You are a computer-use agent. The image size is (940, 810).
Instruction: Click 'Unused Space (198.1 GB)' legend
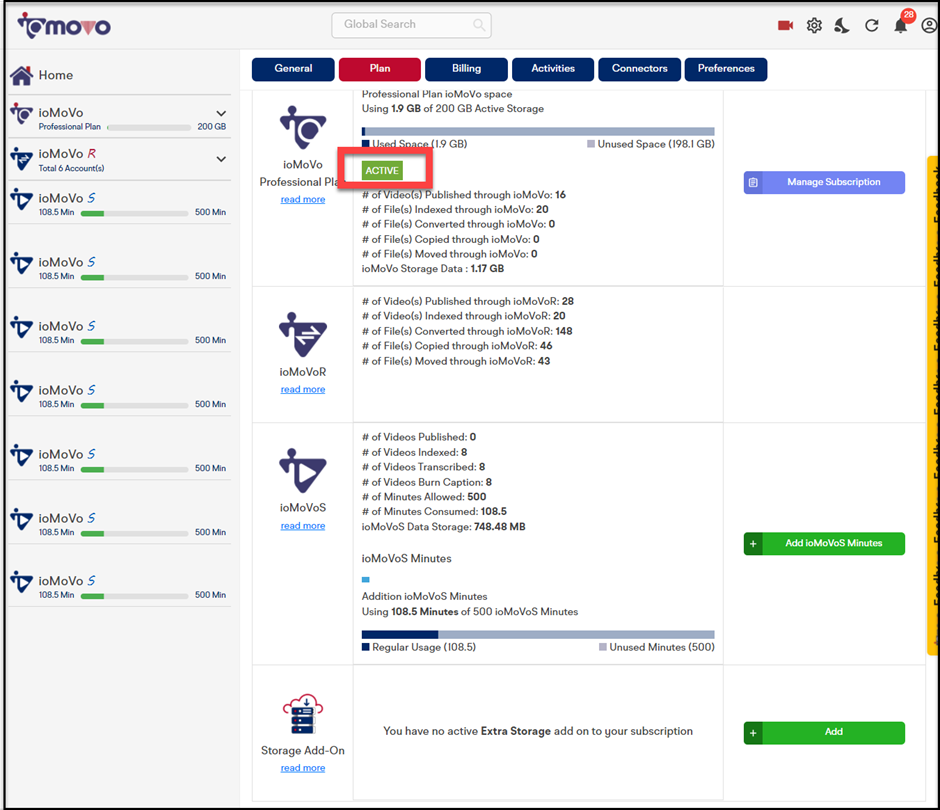[x=651, y=144]
